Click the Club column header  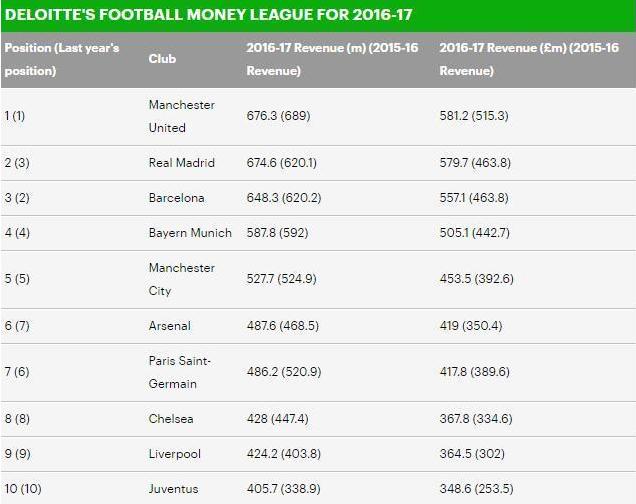coord(162,59)
